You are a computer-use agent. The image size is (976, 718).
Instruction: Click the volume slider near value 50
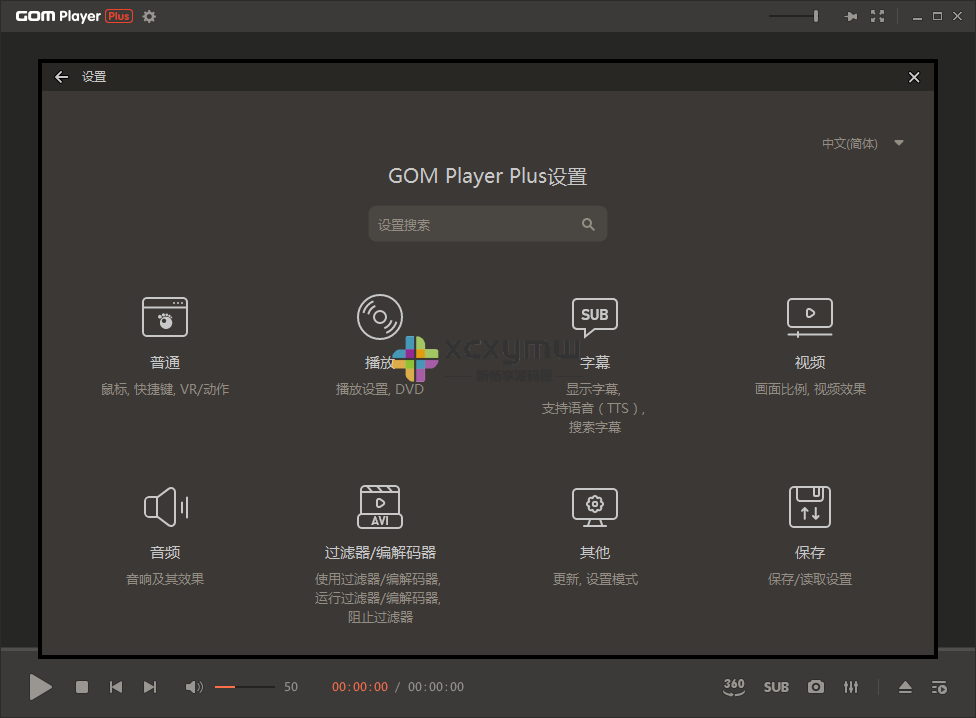243,687
